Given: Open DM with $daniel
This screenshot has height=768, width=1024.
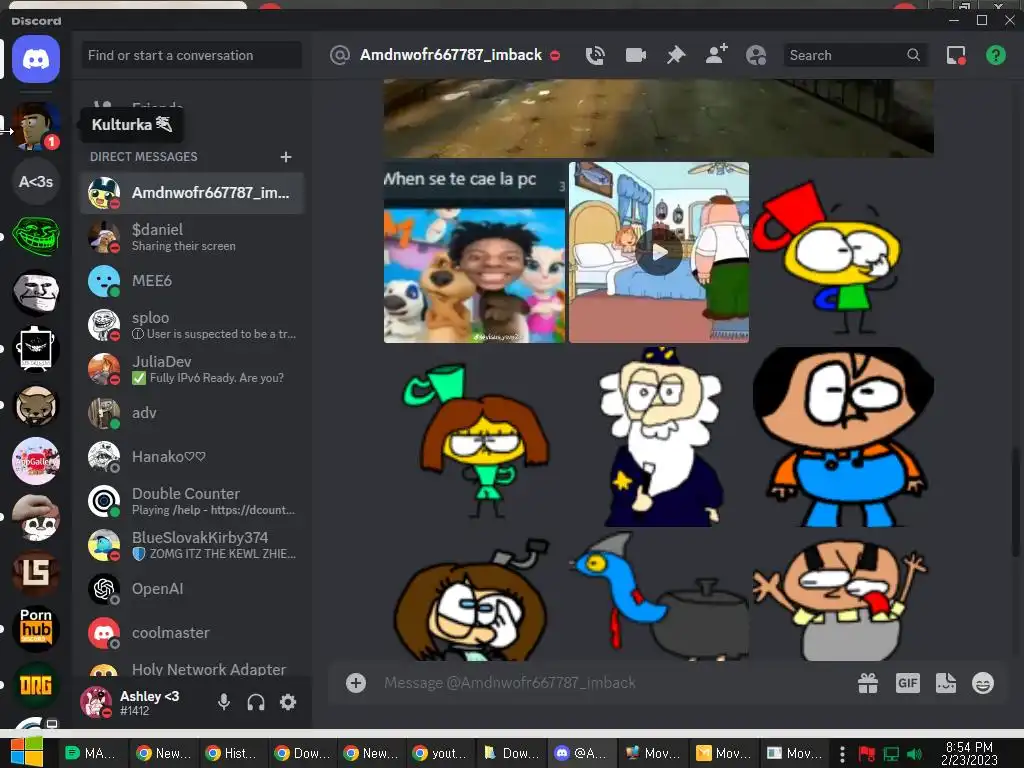Looking at the screenshot, I should pos(192,236).
